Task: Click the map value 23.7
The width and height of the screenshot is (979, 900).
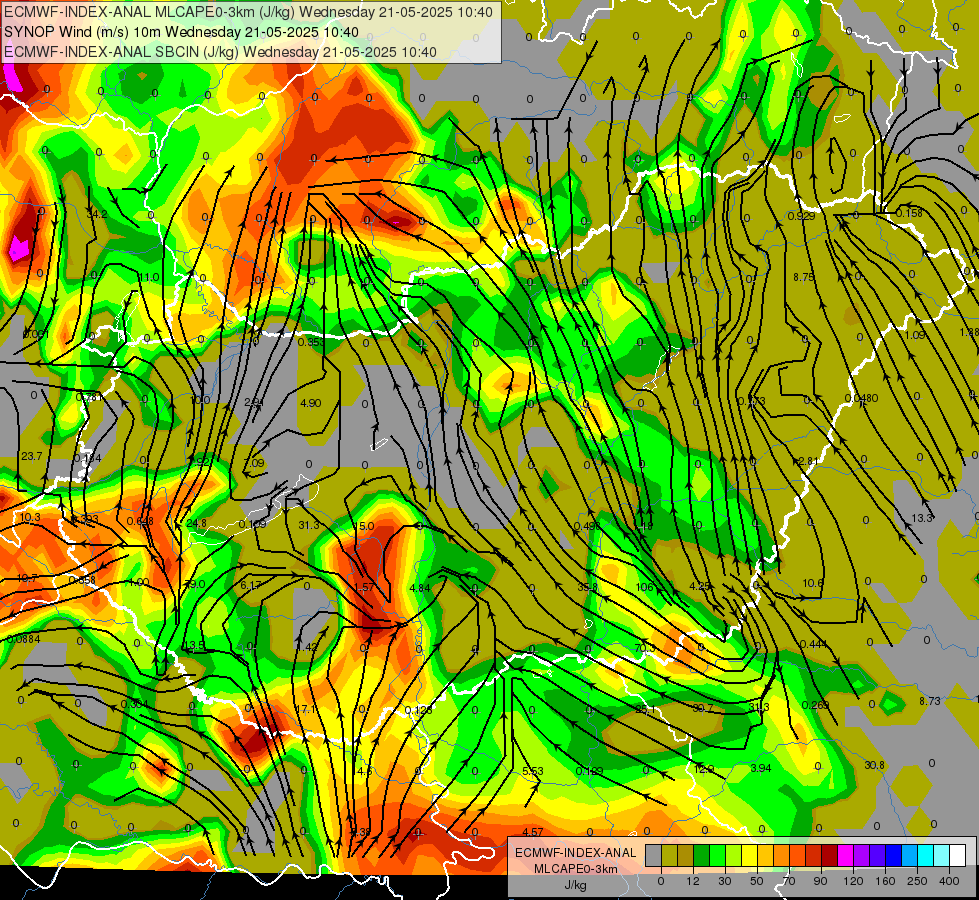Action: point(31,456)
